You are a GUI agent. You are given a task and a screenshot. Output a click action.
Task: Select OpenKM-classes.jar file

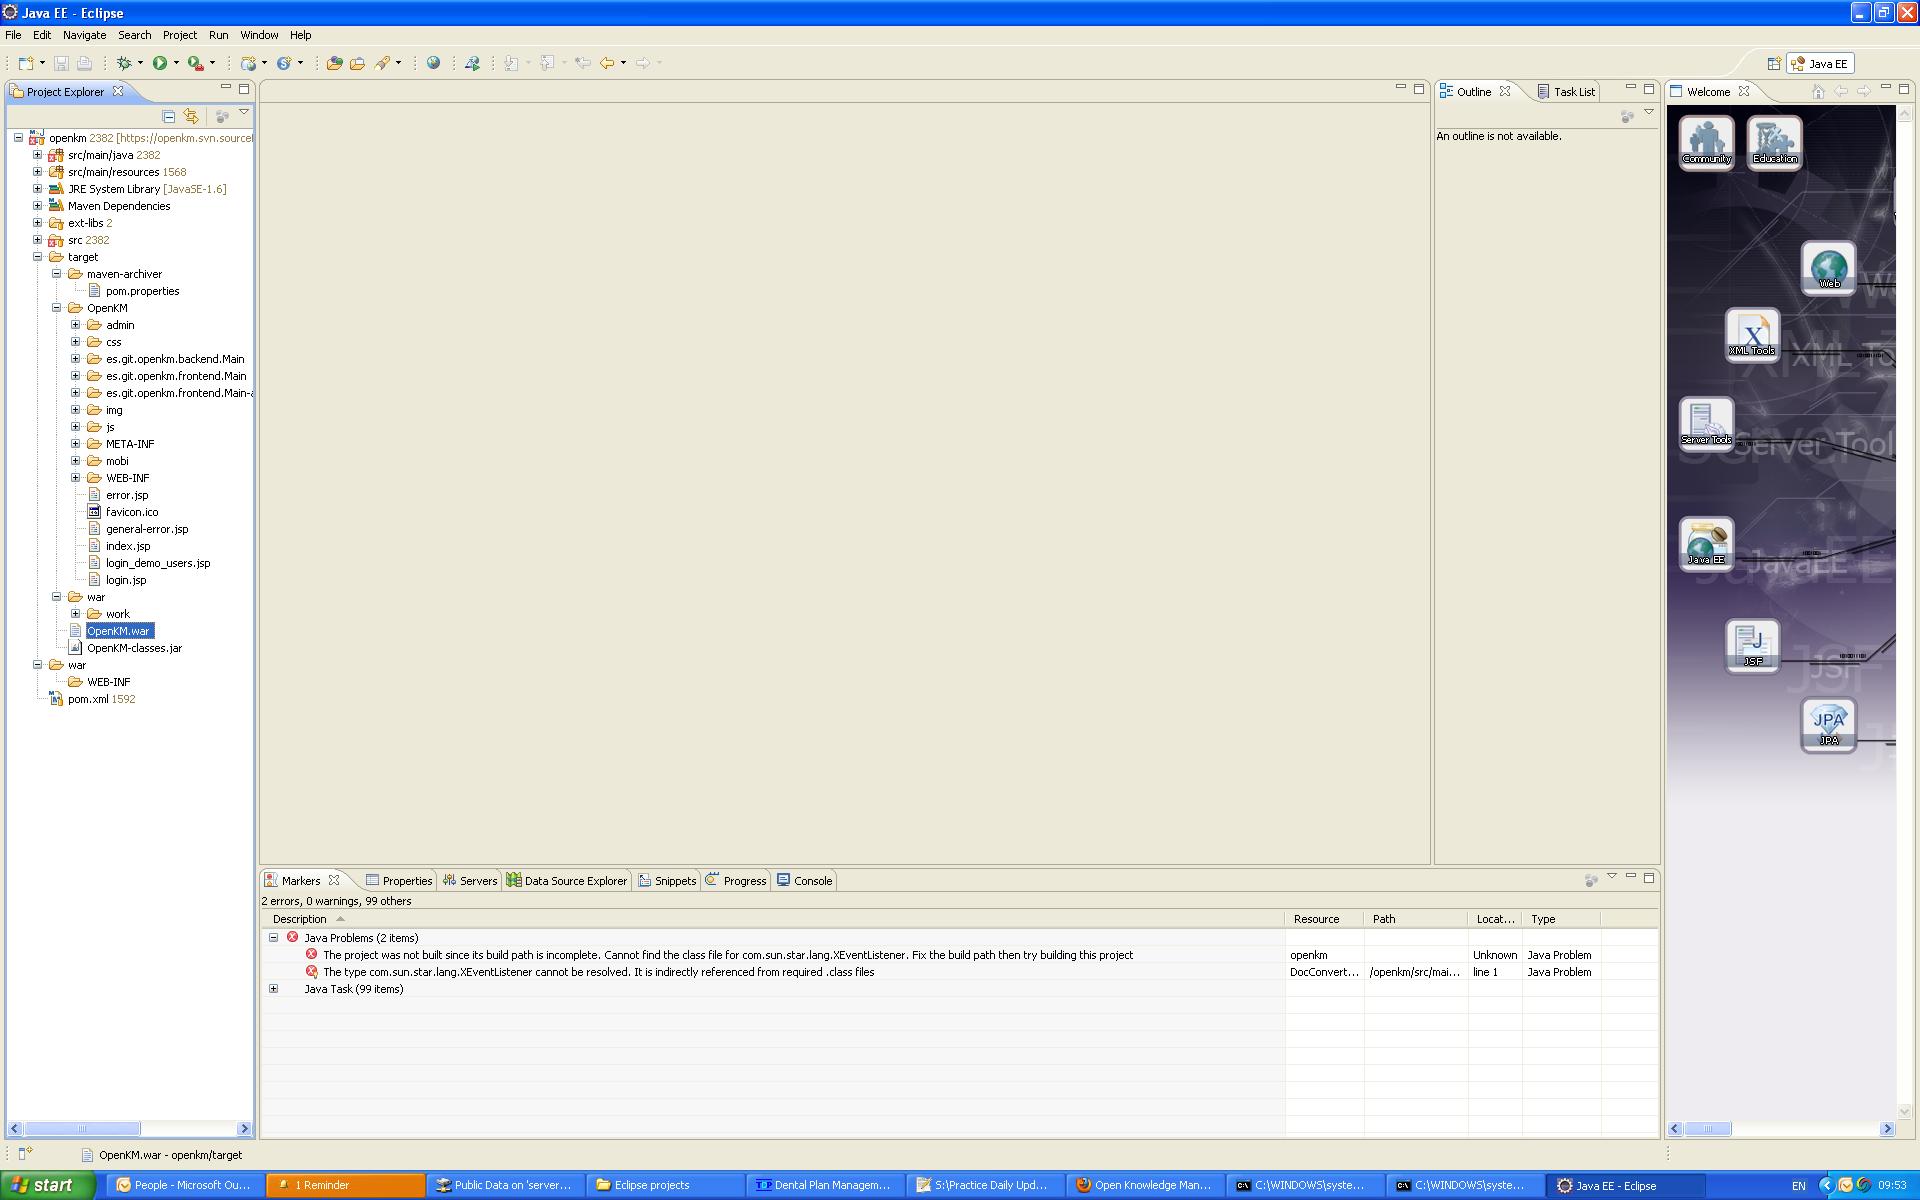pyautogui.click(x=134, y=648)
